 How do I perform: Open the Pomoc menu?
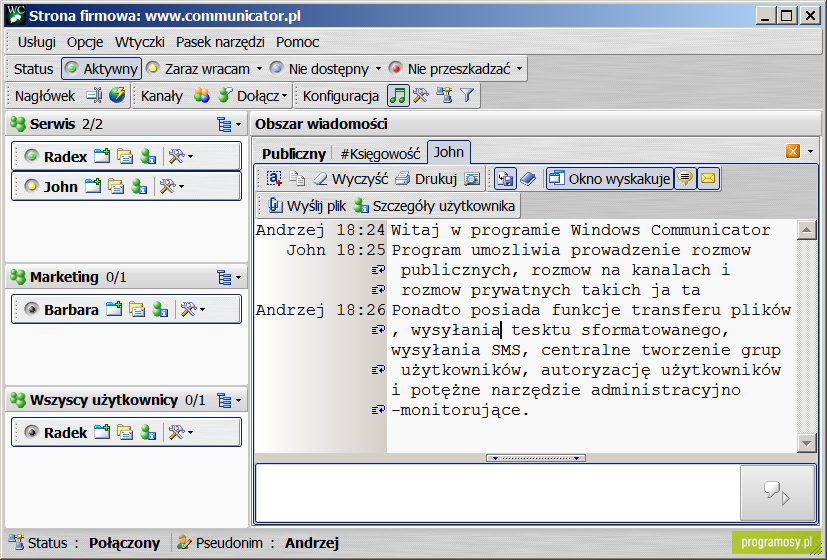297,42
